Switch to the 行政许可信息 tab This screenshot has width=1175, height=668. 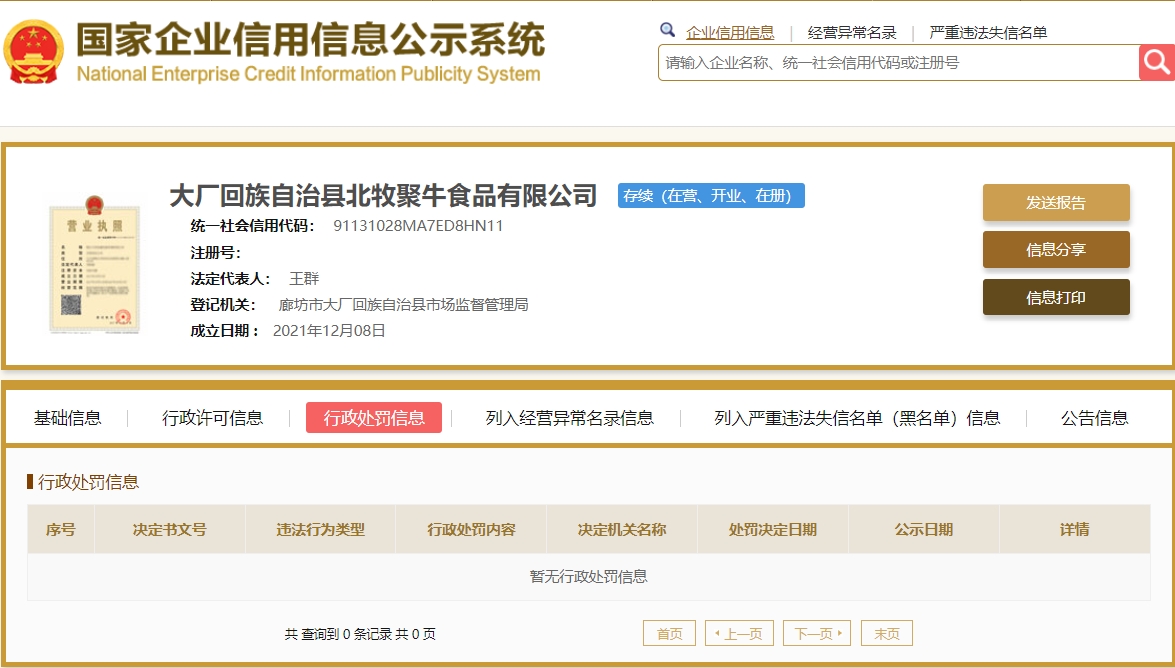(x=213, y=418)
